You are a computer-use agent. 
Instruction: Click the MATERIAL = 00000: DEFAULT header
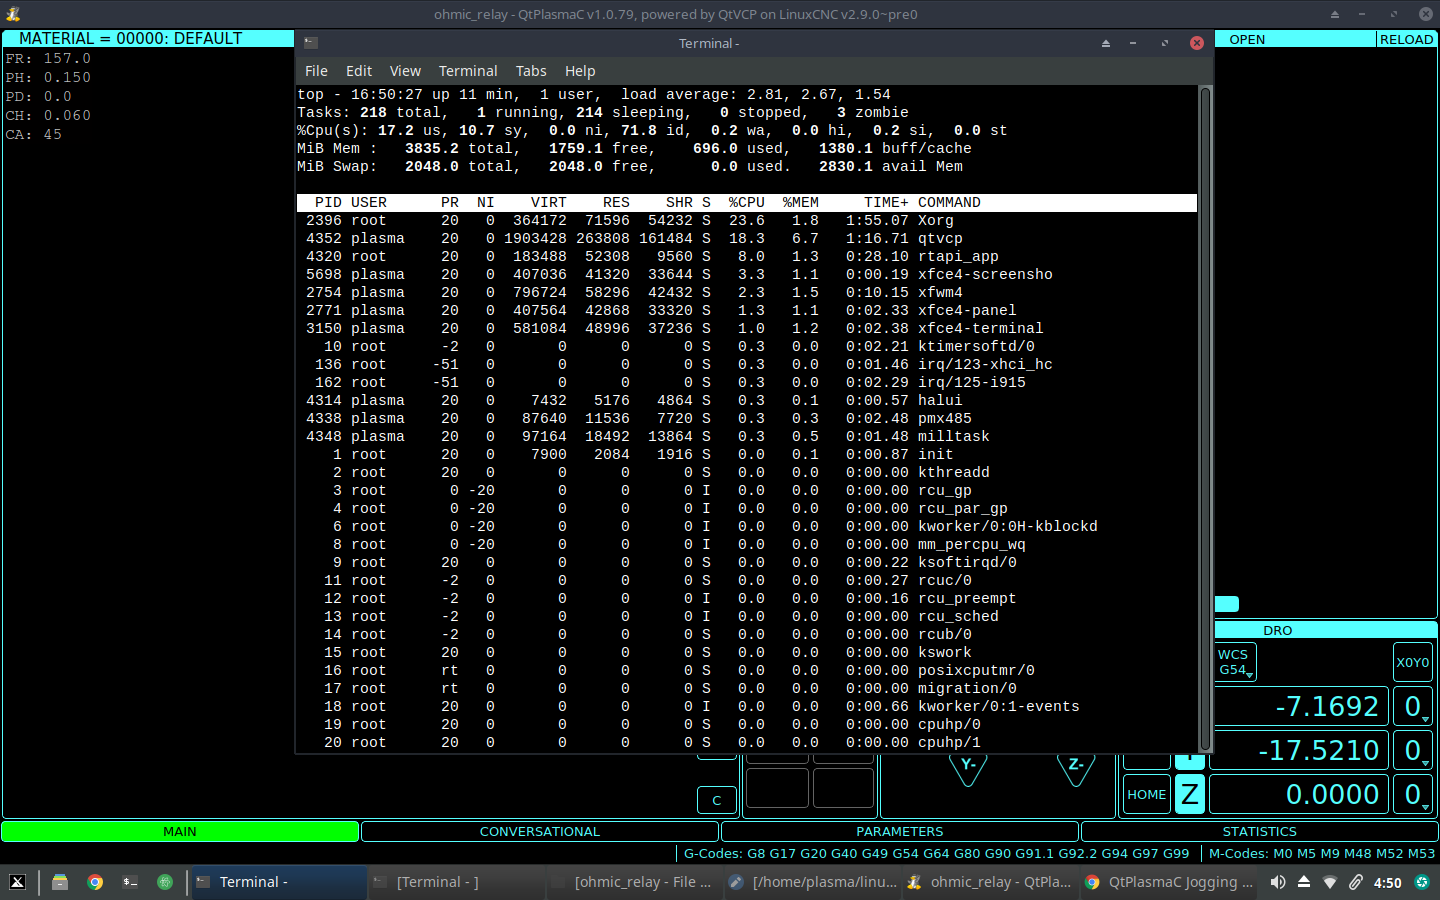(x=148, y=38)
